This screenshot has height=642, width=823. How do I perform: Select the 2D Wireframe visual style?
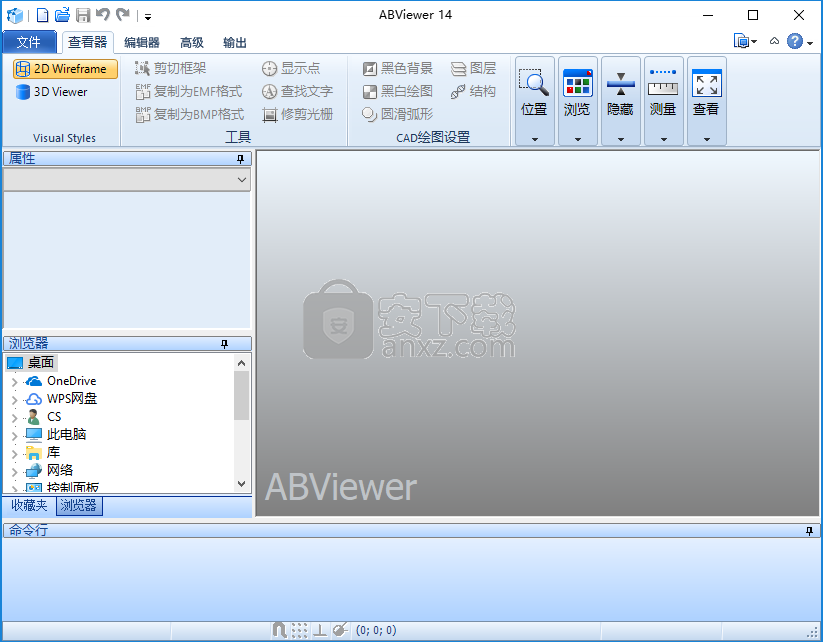tap(65, 69)
